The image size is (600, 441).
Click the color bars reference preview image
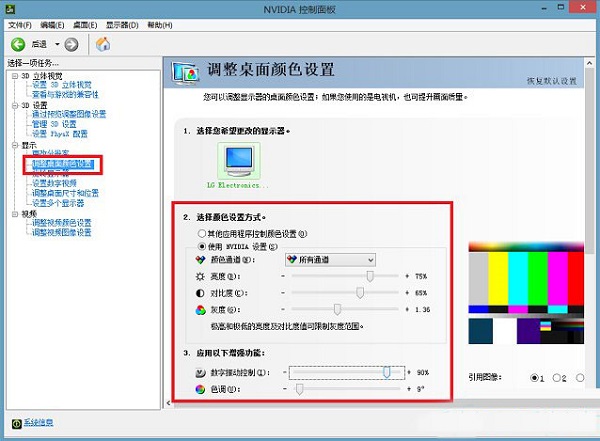pos(526,293)
